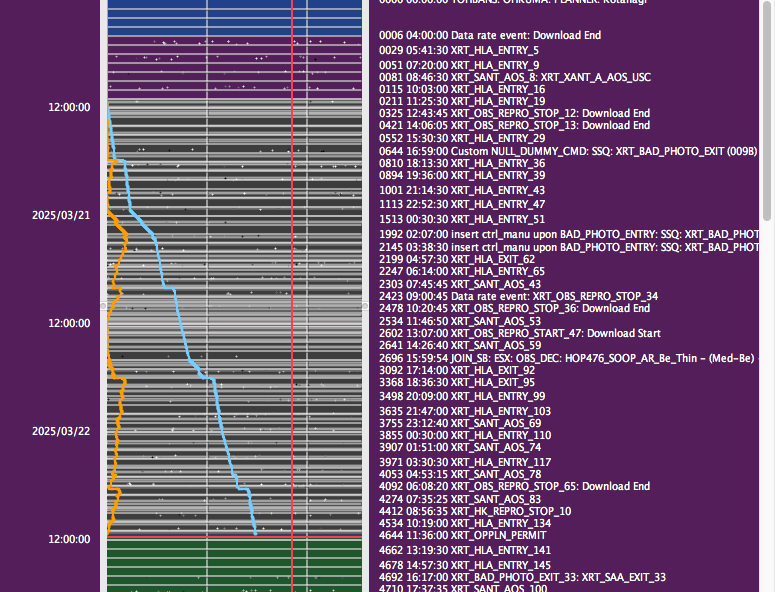Select event 4412 XRT_HK_REPRO_STOP_10
This screenshot has width=775, height=592.
pos(474,511)
